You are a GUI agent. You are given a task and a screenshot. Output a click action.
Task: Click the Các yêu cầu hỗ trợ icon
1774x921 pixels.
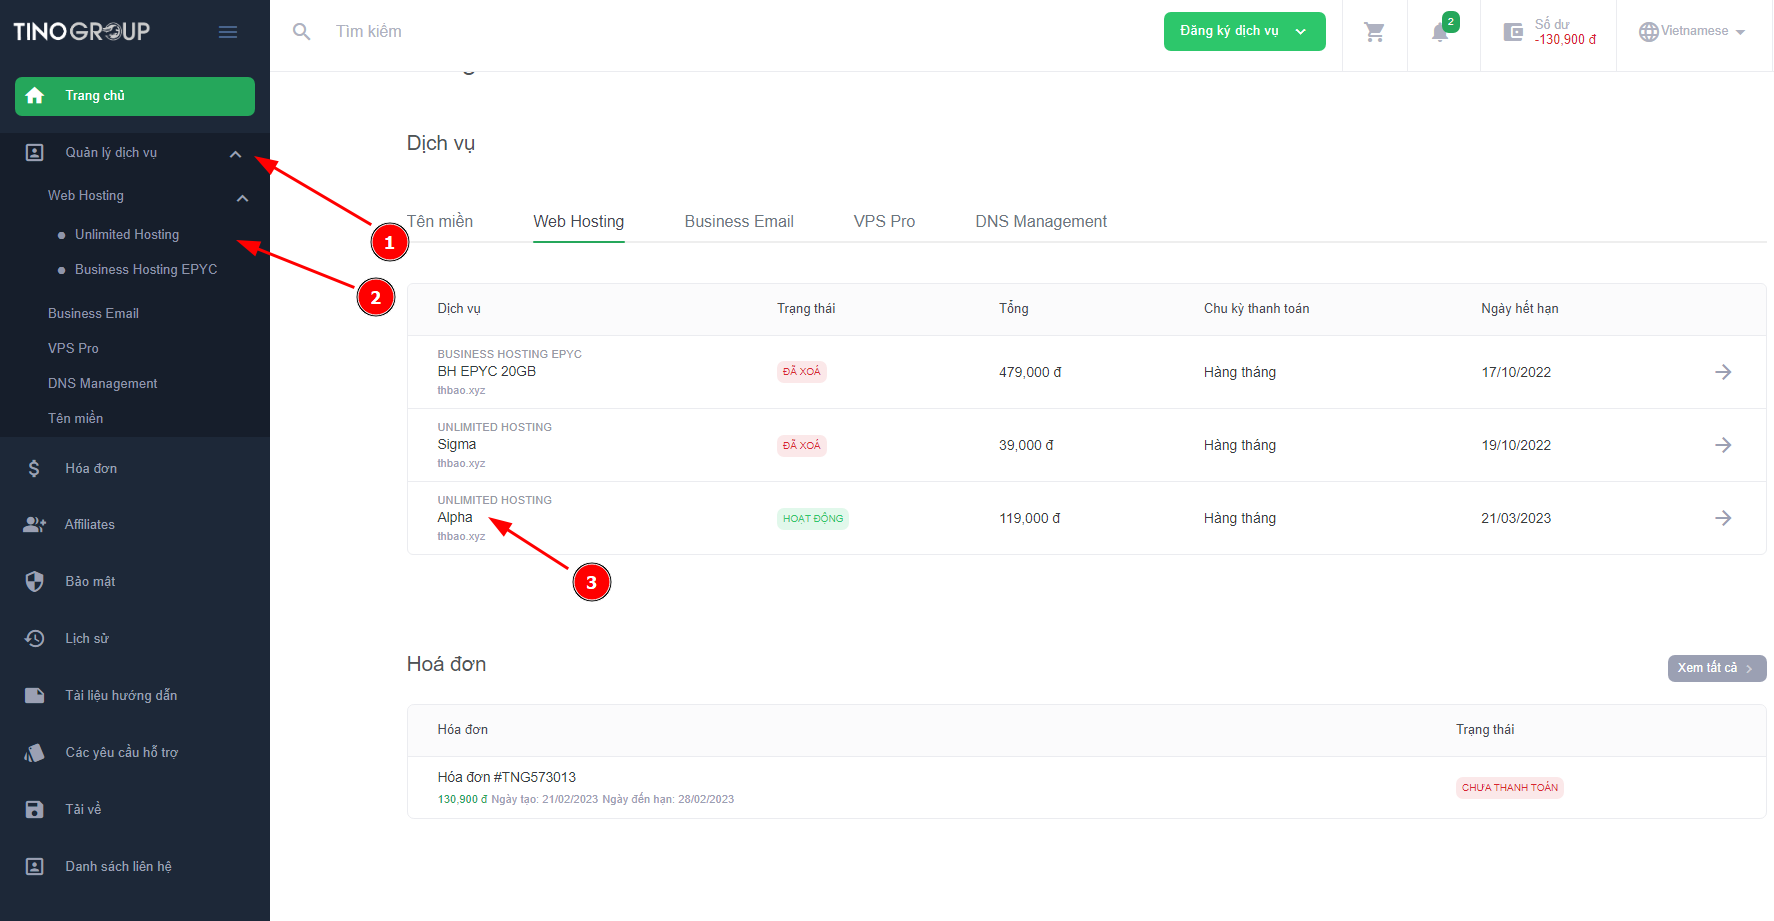coord(35,752)
